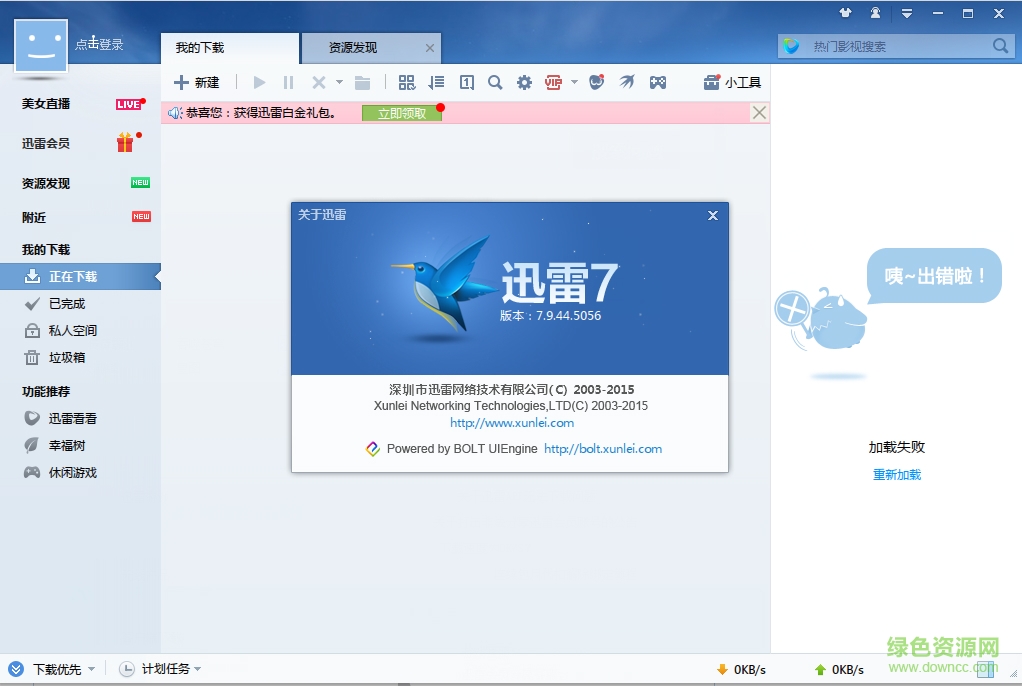Viewport: 1022px width, 686px height.
Task: Click the download speedup swallow icon
Action: (627, 82)
